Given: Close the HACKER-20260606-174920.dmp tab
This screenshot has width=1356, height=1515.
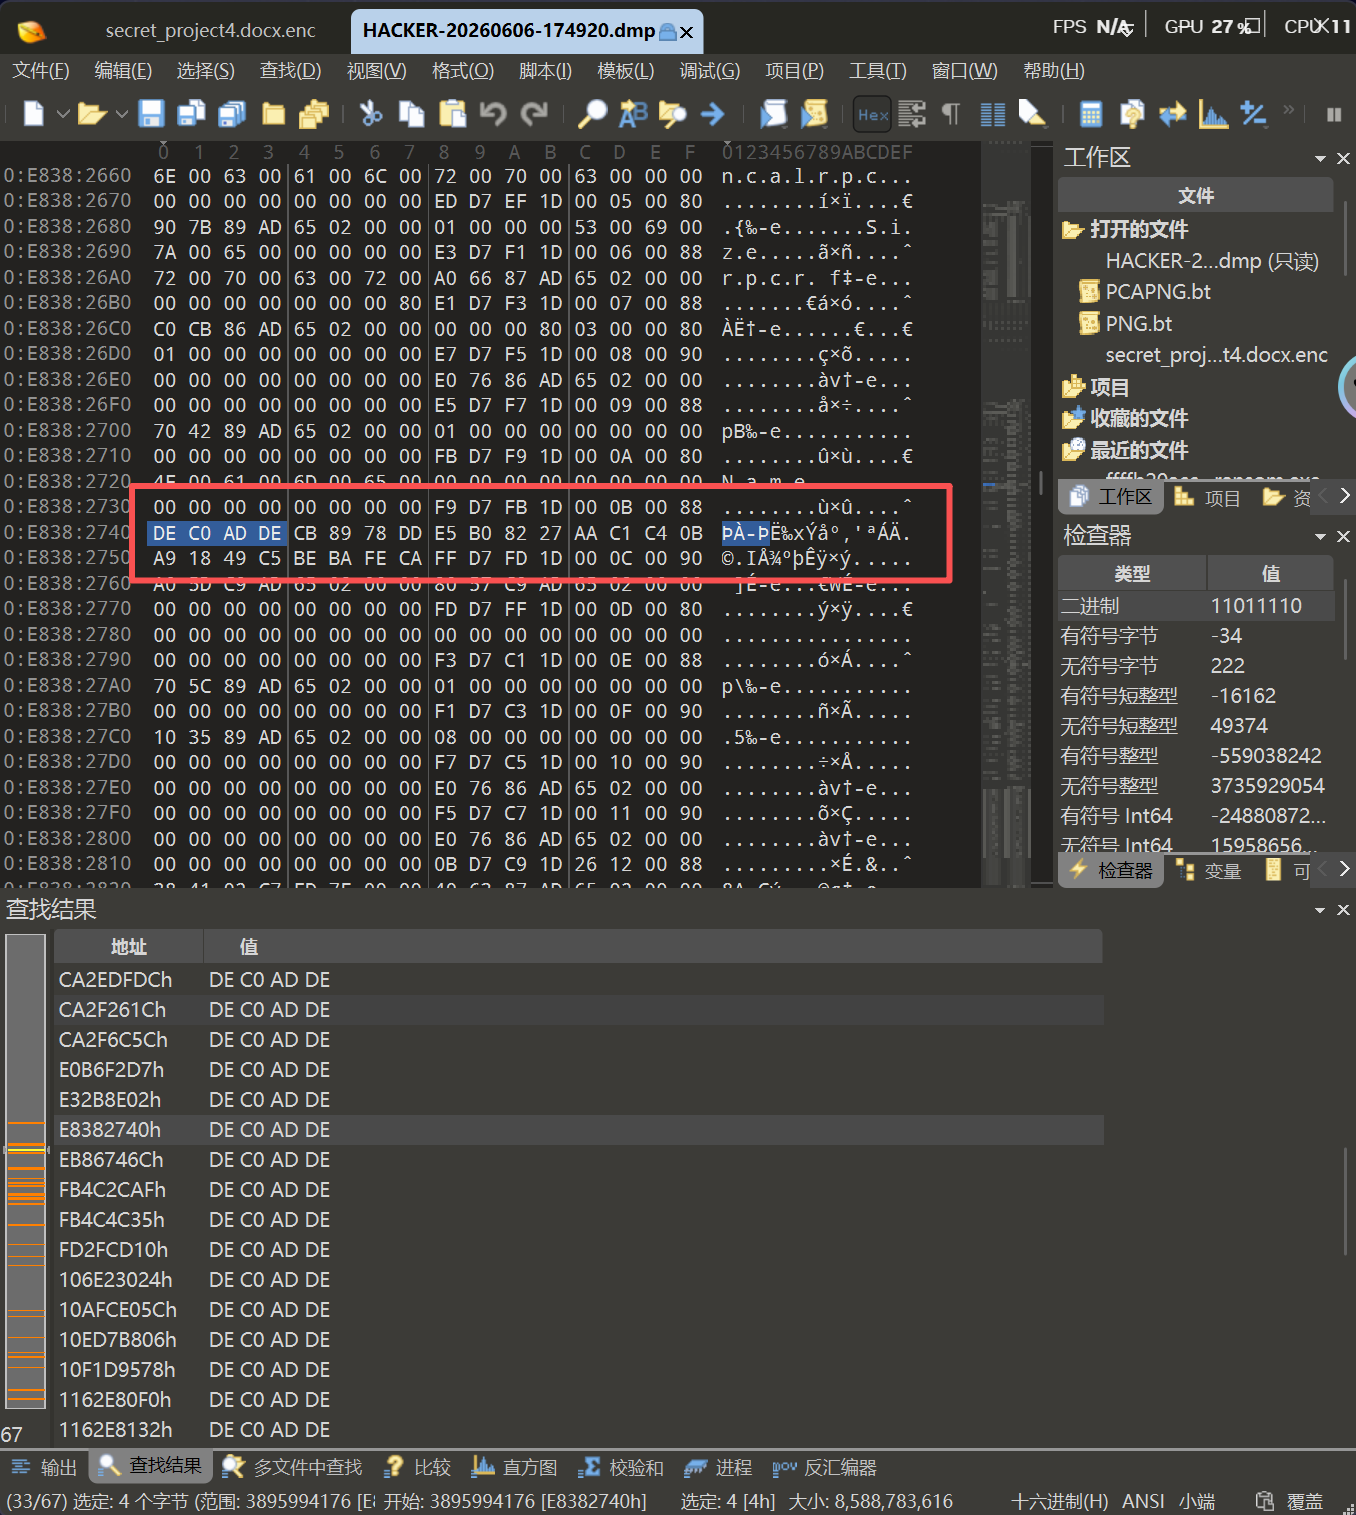Looking at the screenshot, I should [x=687, y=32].
